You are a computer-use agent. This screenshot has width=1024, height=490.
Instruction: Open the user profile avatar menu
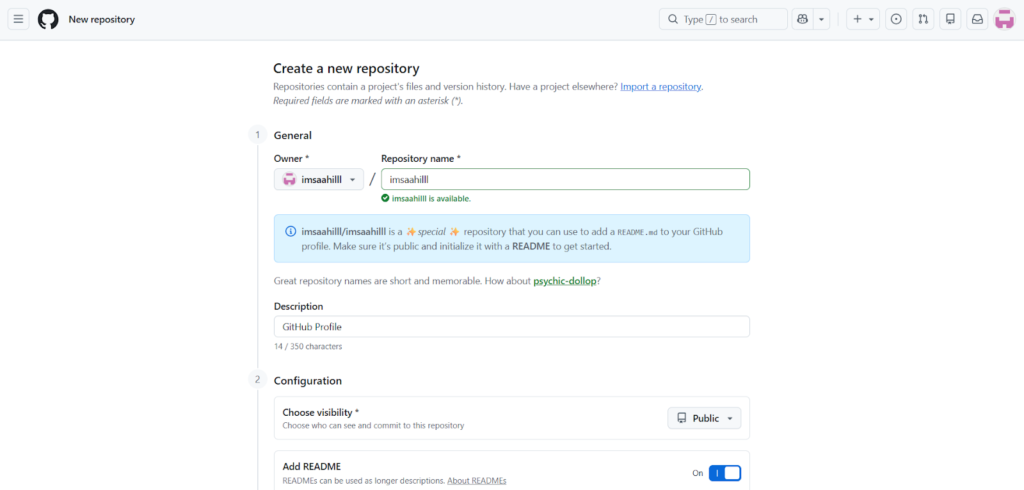[1004, 19]
